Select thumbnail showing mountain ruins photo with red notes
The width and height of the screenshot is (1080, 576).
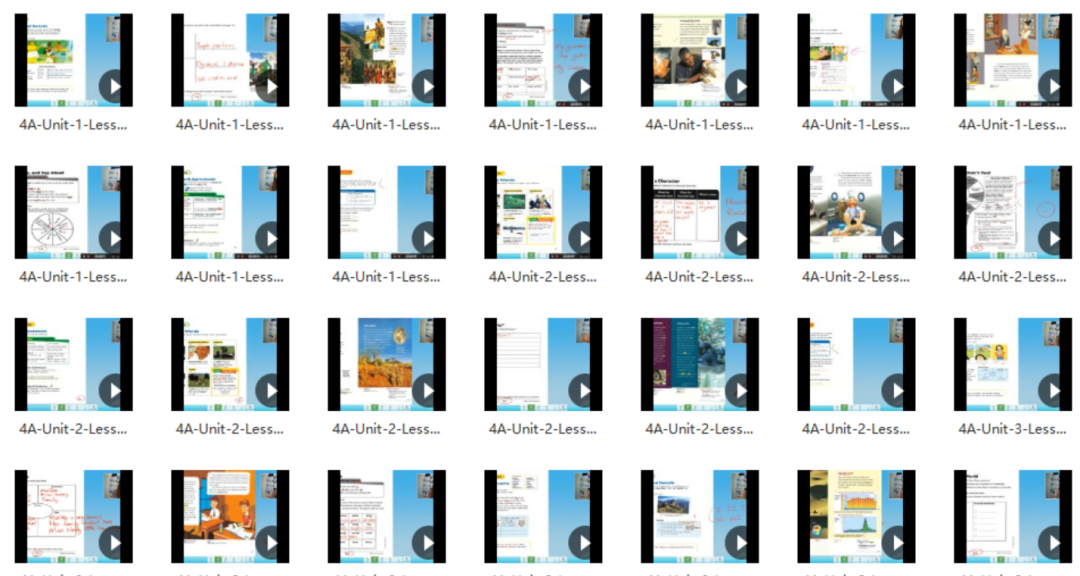click(700, 517)
